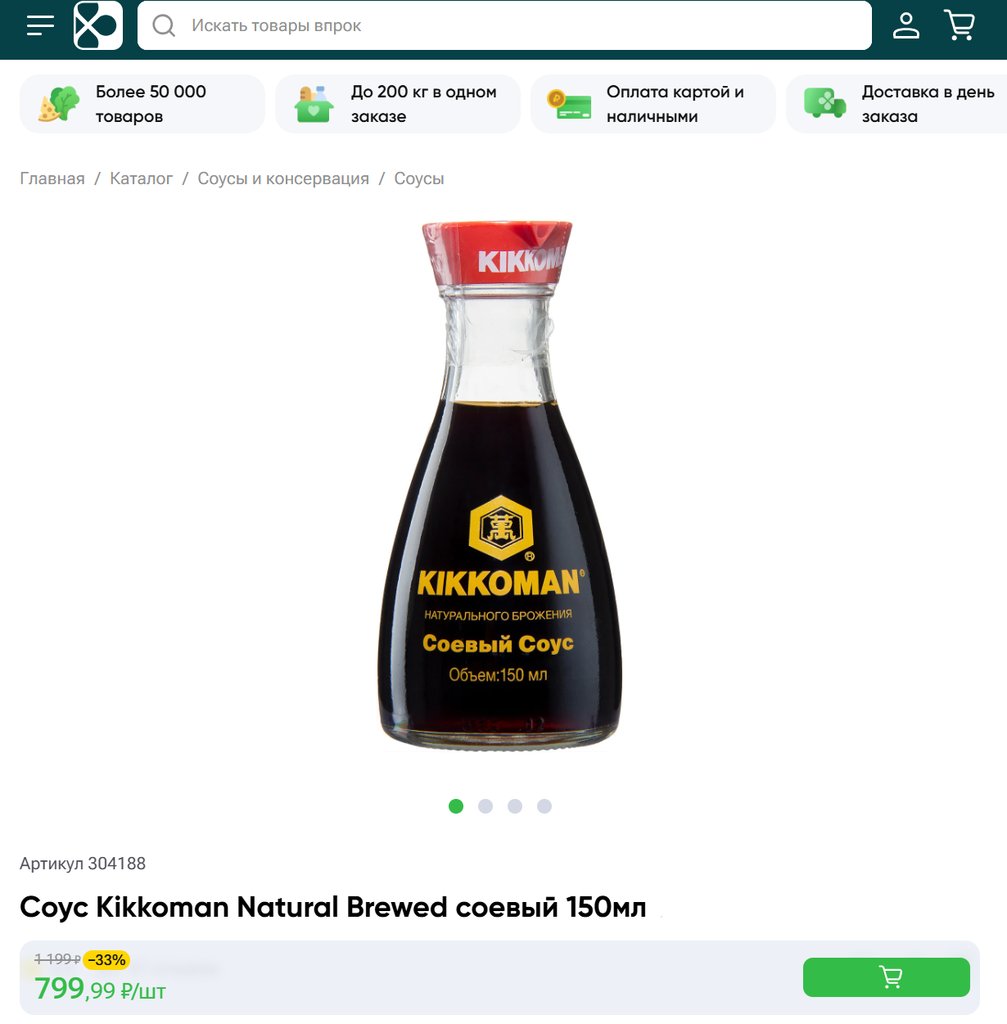Click the Kikkoman bottle product image

[500, 485]
